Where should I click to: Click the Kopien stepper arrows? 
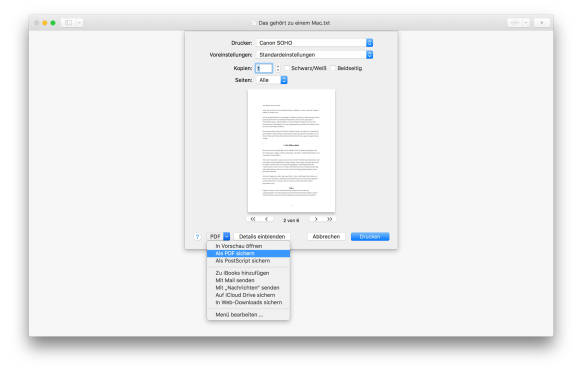(278, 68)
